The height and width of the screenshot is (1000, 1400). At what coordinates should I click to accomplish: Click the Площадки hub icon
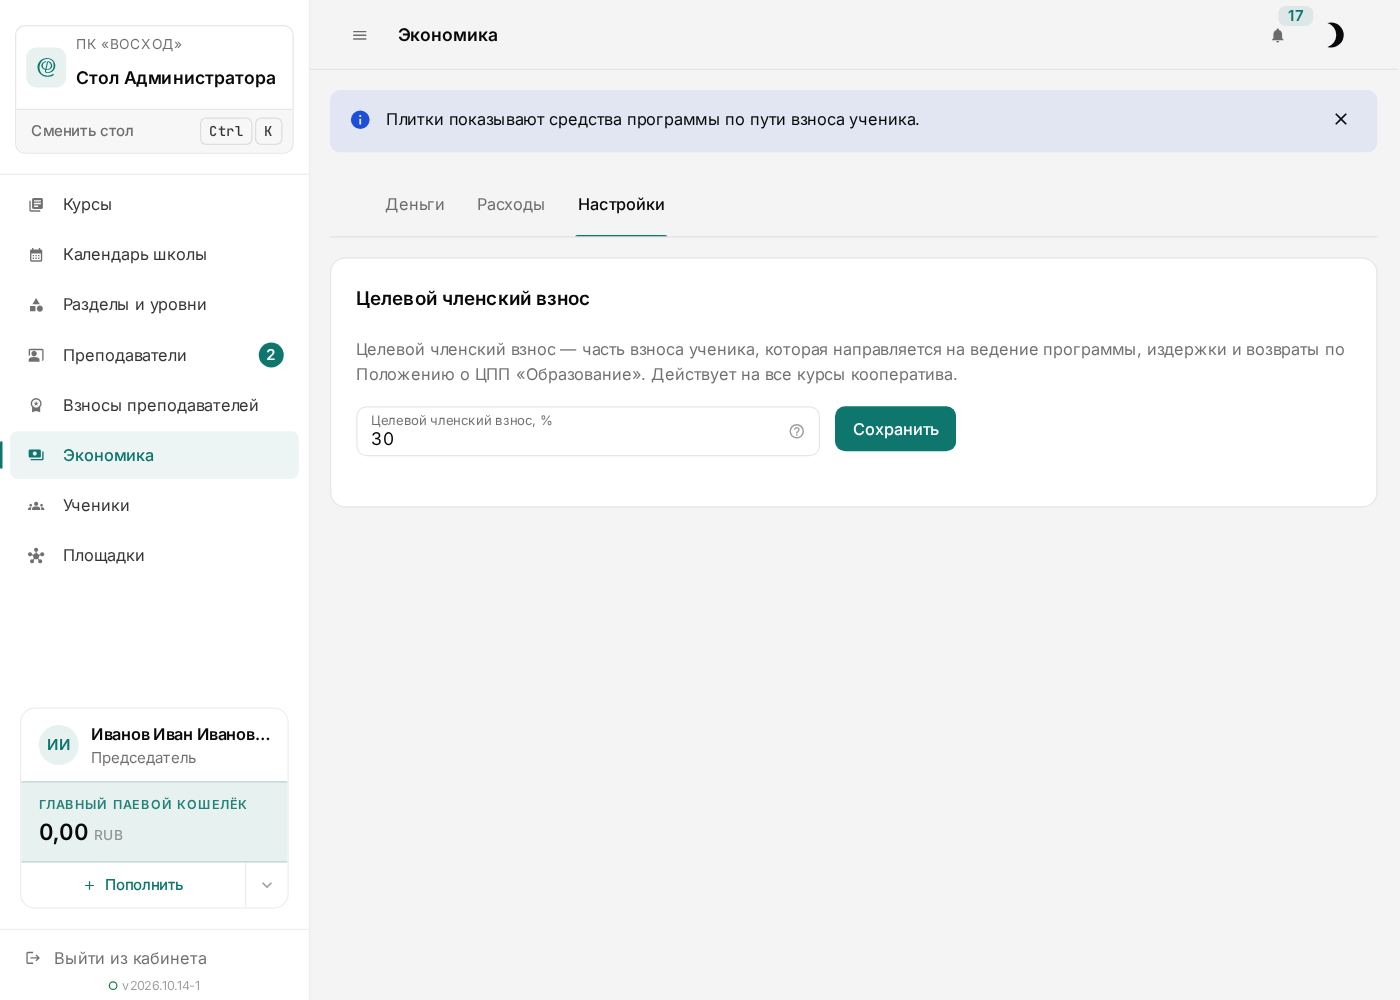tap(36, 555)
